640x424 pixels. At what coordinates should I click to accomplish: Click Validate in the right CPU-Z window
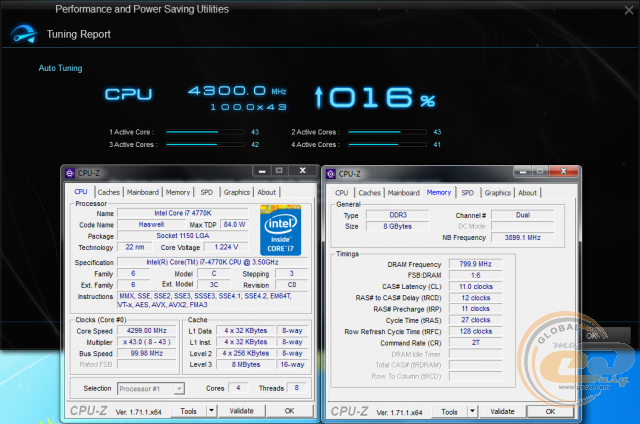502,412
